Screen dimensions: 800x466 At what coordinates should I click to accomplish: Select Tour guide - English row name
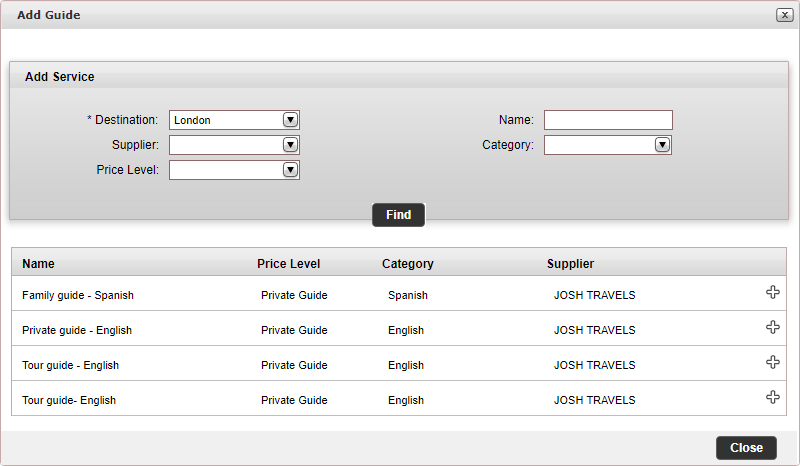(70, 365)
